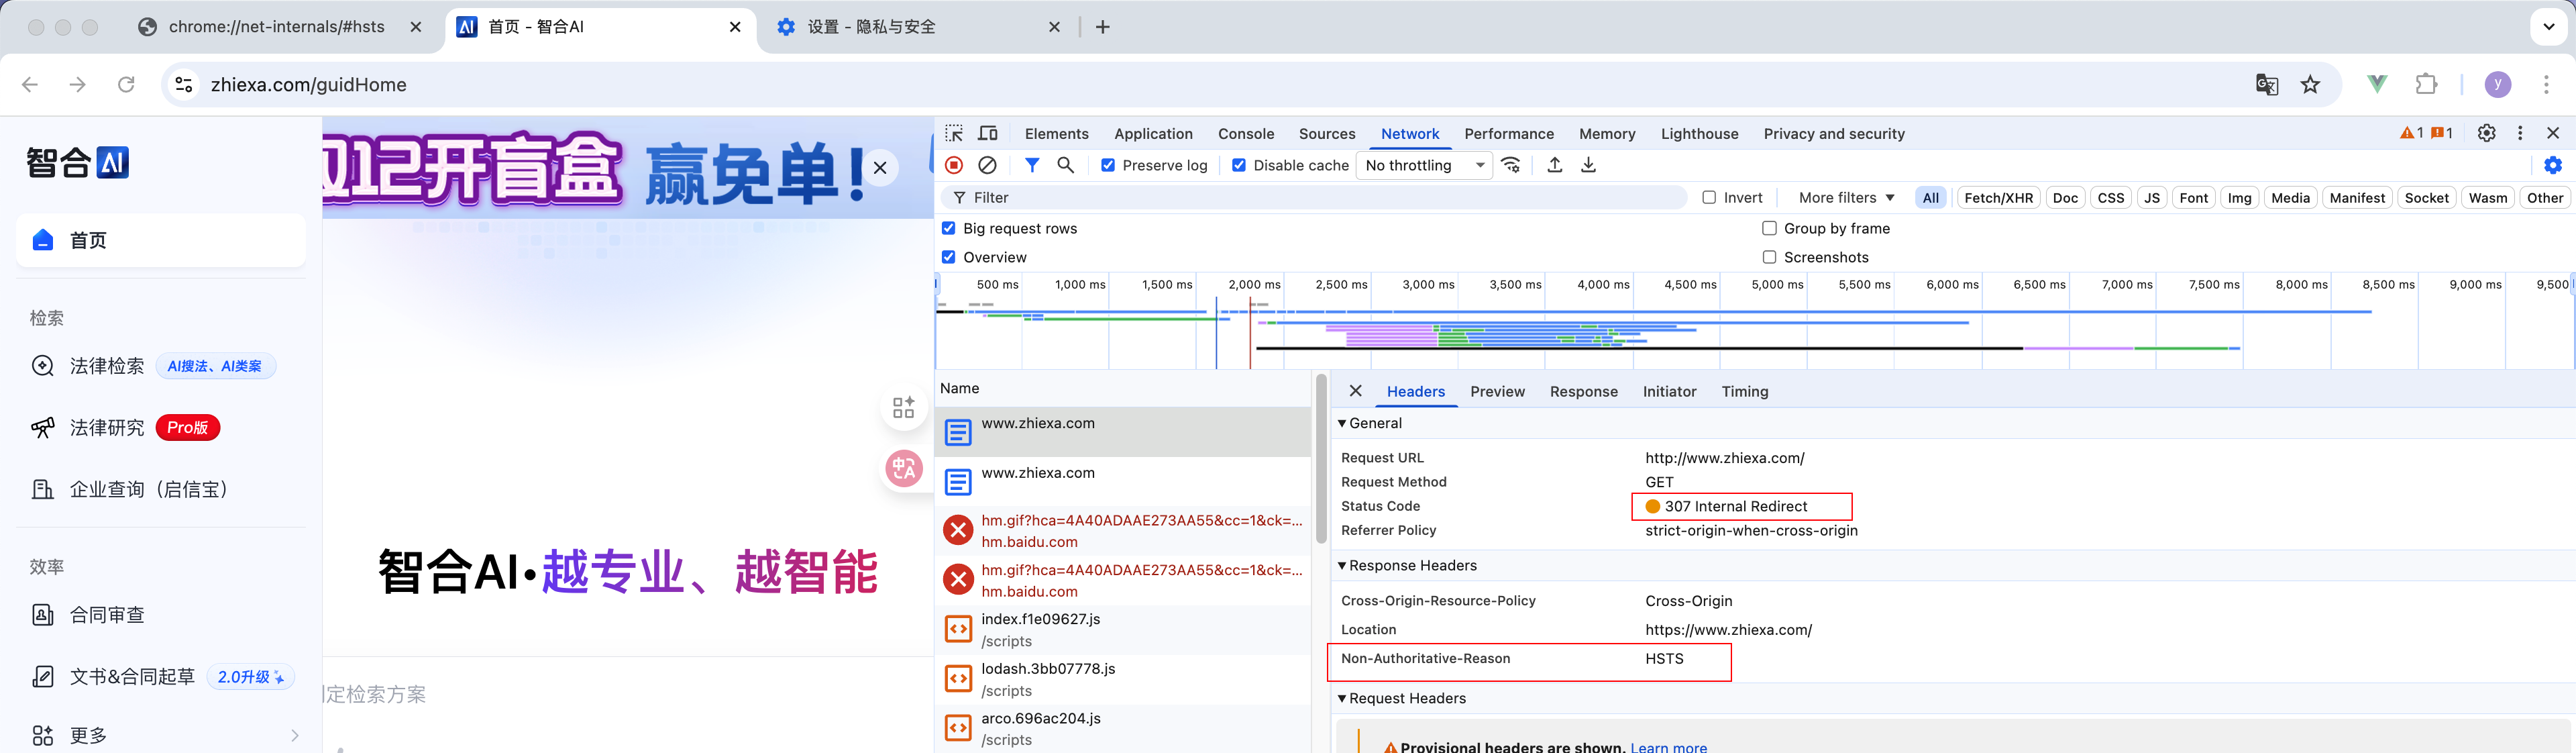This screenshot has width=2576, height=753.
Task: Open the No throttling dropdown
Action: point(1424,165)
